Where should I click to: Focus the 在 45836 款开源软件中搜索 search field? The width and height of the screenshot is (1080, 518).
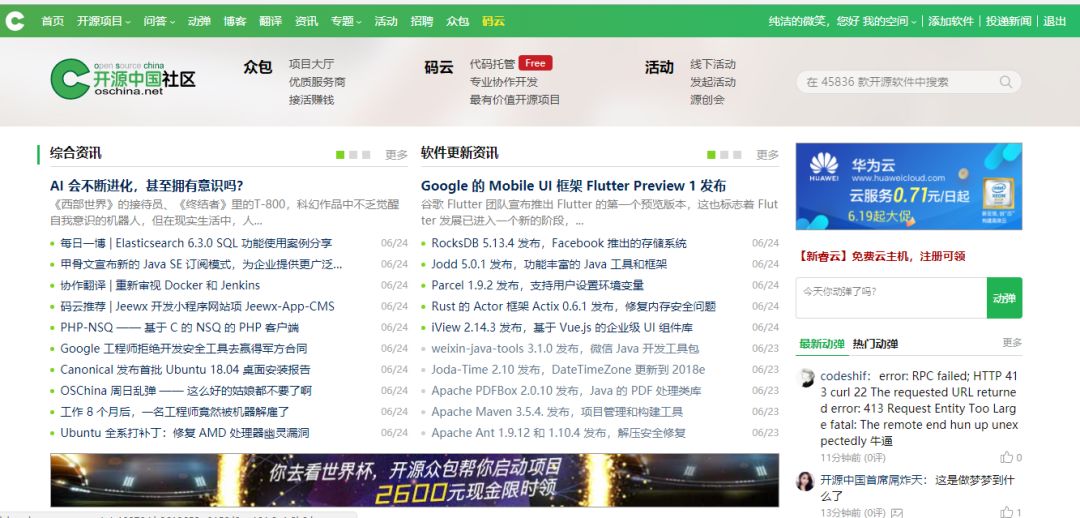pos(908,82)
